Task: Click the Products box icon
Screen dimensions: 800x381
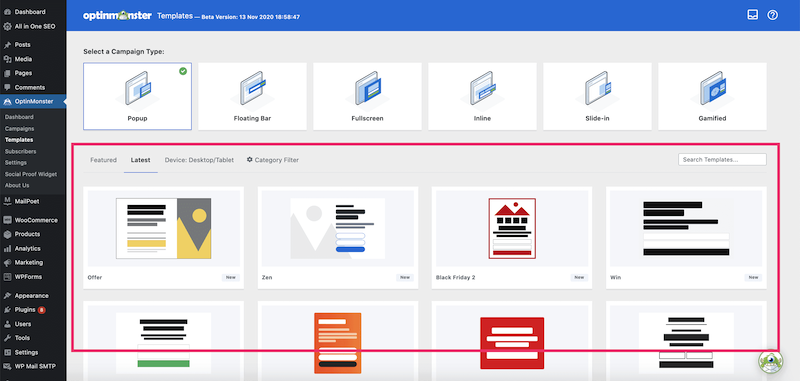Action: (x=7, y=234)
